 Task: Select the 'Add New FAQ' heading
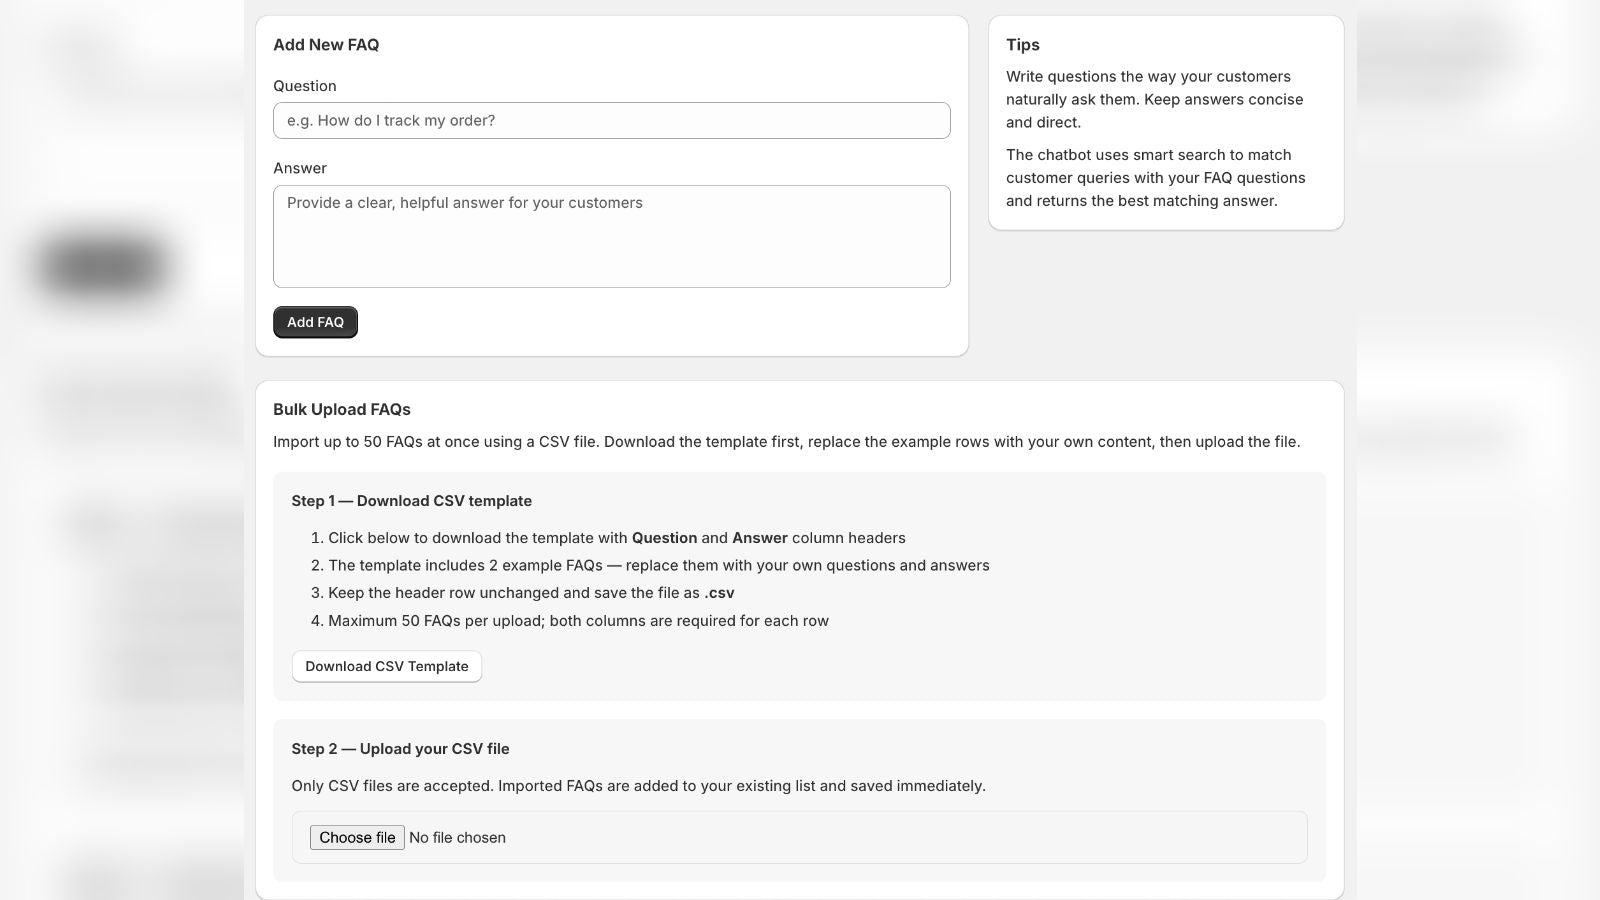(326, 44)
